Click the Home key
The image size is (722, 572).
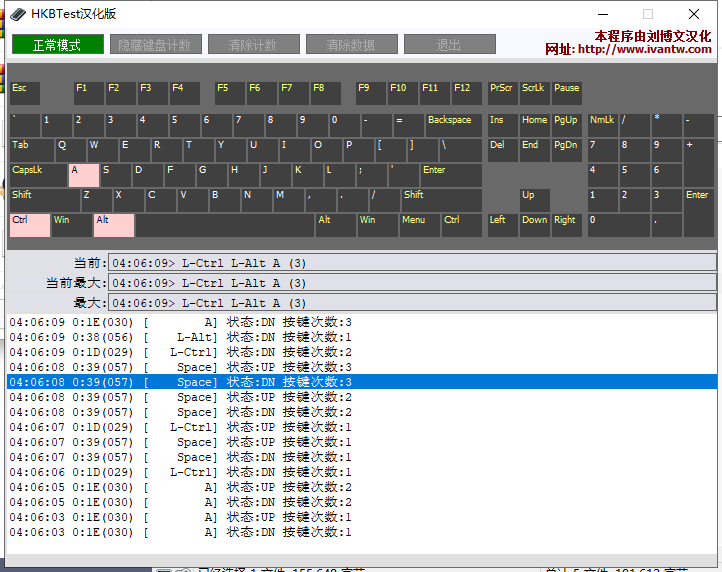[535, 125]
